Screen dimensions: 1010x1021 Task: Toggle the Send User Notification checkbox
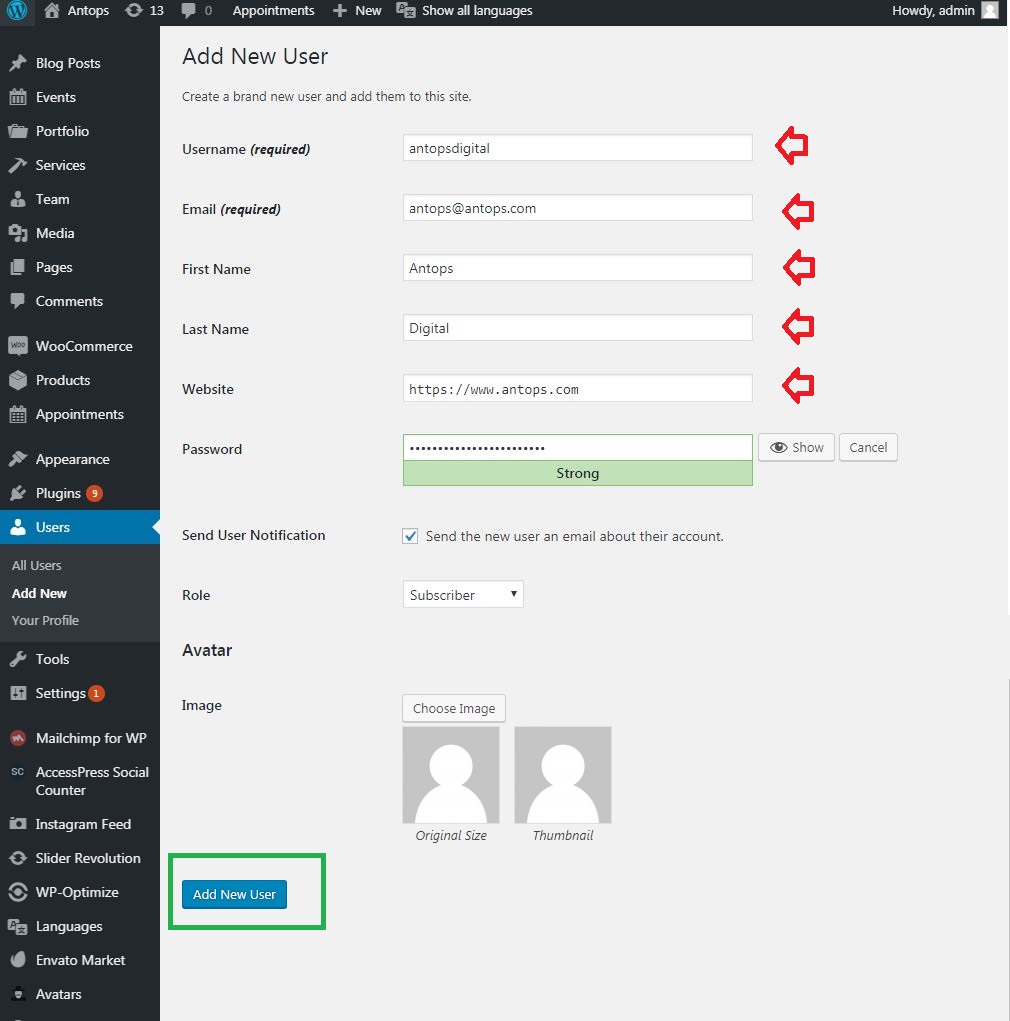(410, 537)
